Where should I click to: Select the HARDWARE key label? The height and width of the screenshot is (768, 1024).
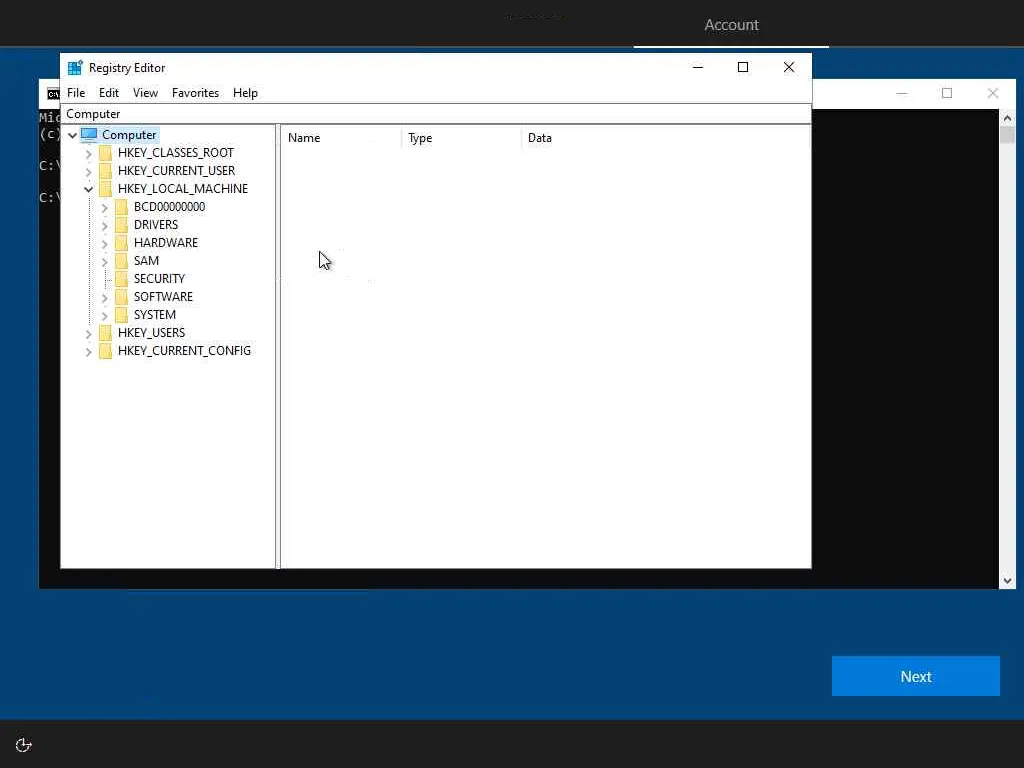coord(165,243)
